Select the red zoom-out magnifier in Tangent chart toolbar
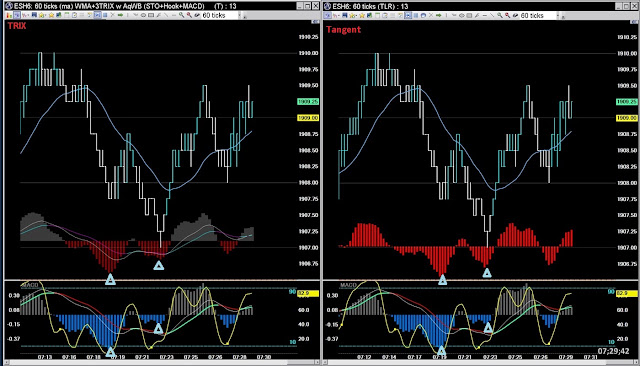The width and height of the screenshot is (640, 366). (507, 15)
